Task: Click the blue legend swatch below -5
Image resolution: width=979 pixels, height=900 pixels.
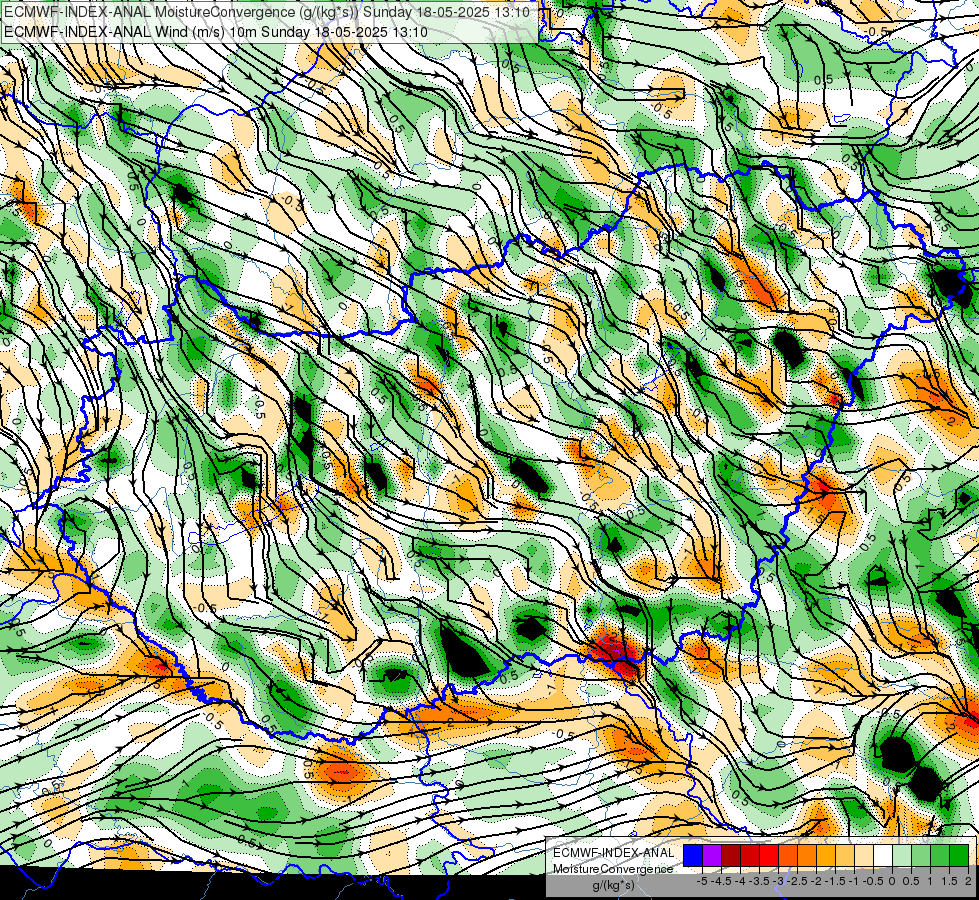Action: (x=693, y=856)
